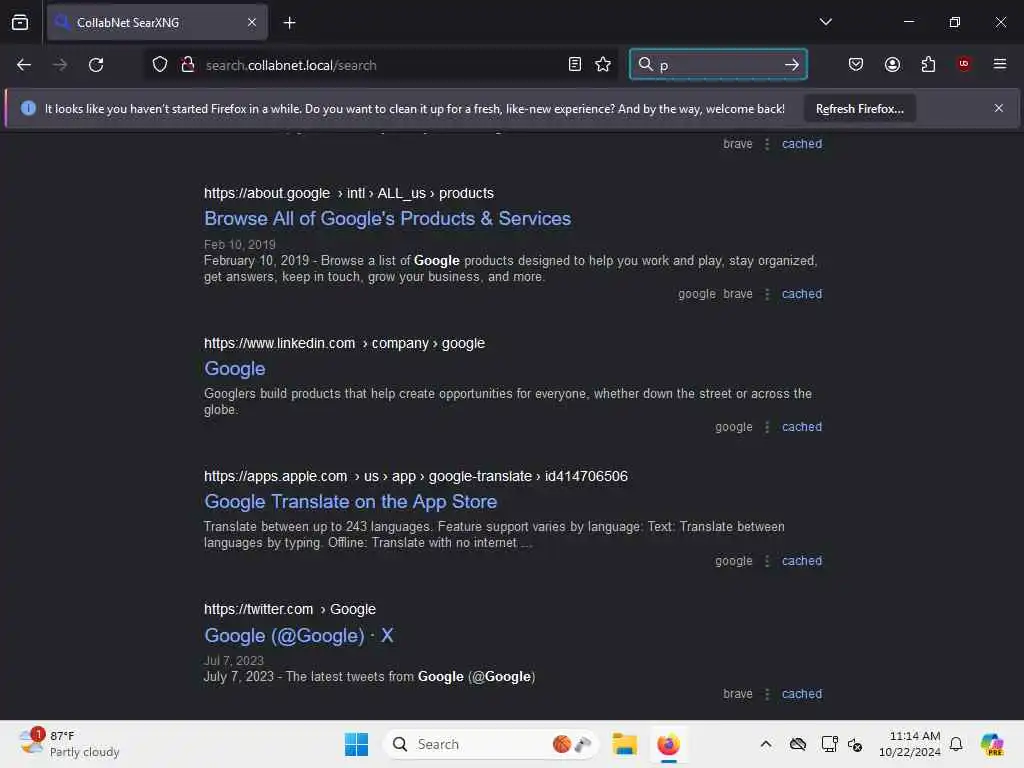Image resolution: width=1024 pixels, height=768 pixels.
Task: Open Pocket save icon
Action: click(x=856, y=64)
